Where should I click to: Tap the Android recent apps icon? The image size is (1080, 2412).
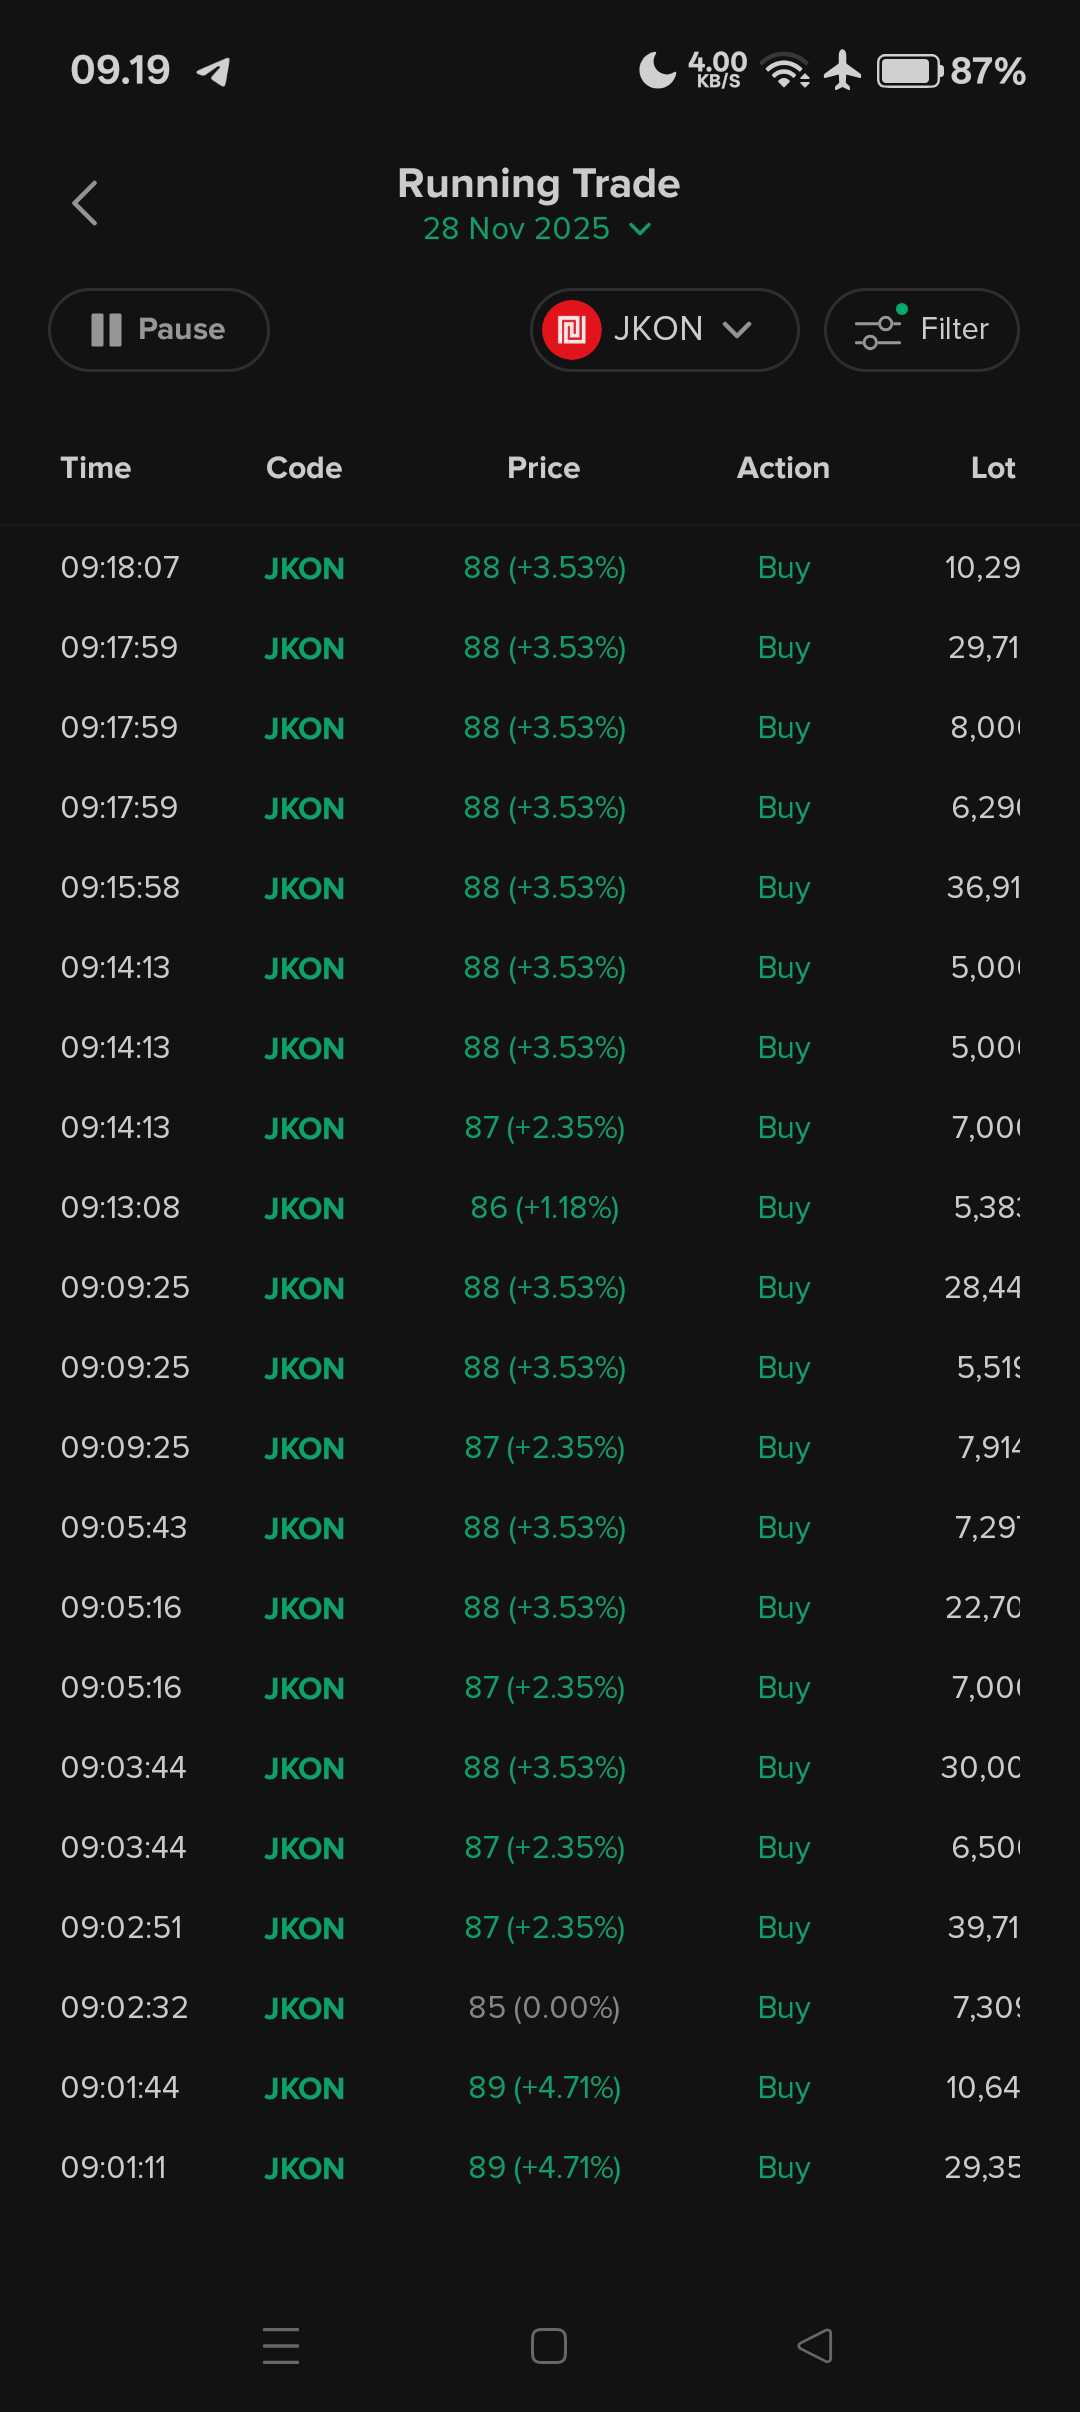point(281,2345)
